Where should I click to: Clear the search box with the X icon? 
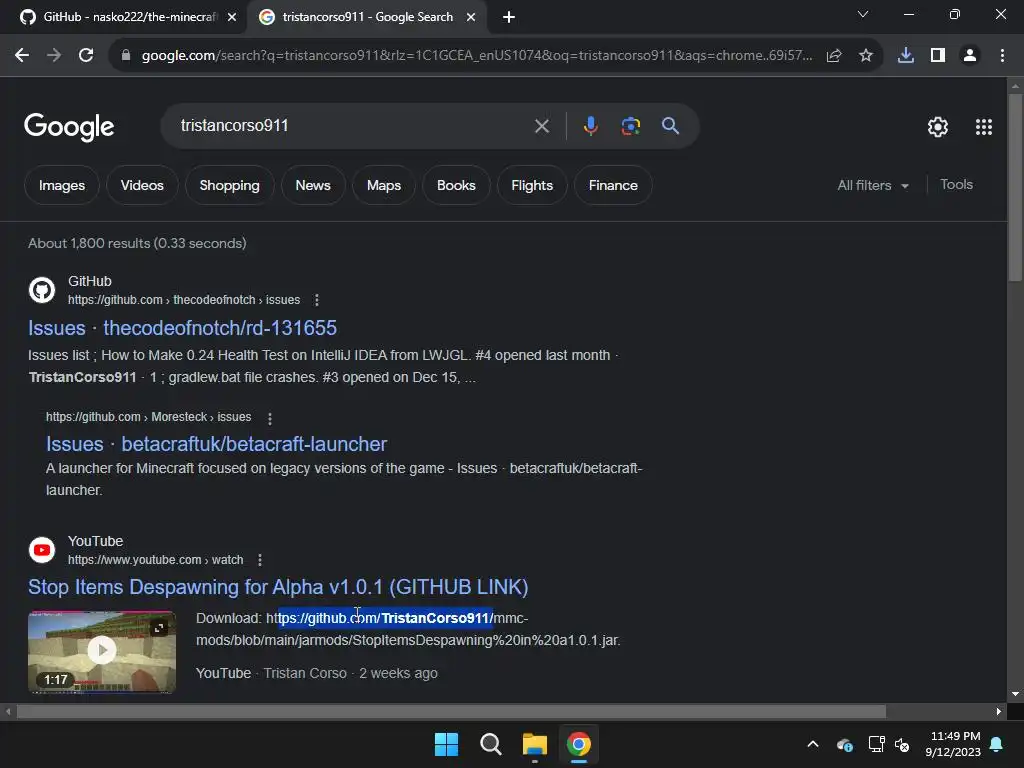[x=542, y=126]
